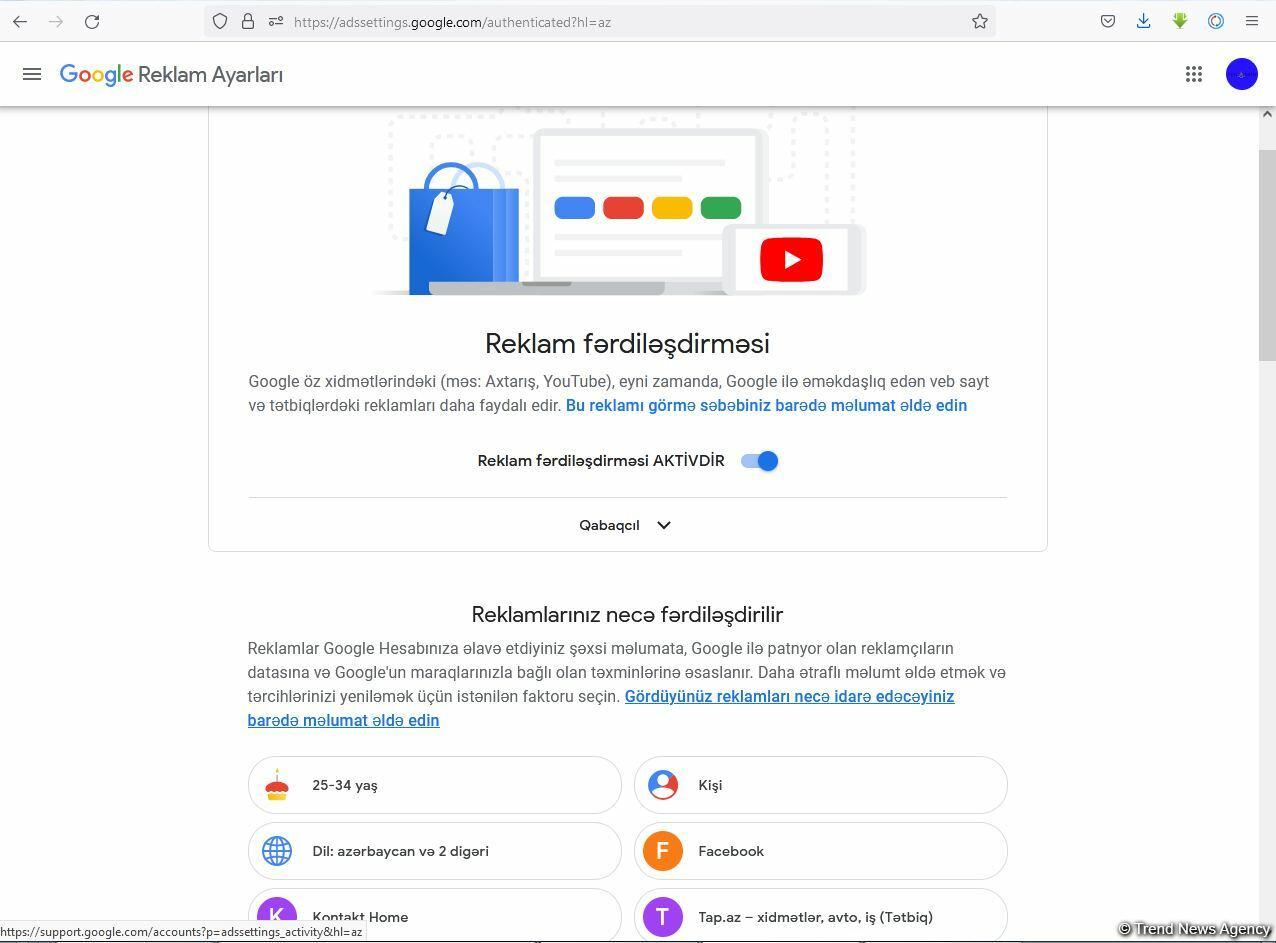This screenshot has width=1276, height=943.
Task: Click the page vertical scrollbar thumb
Action: tap(1267, 255)
